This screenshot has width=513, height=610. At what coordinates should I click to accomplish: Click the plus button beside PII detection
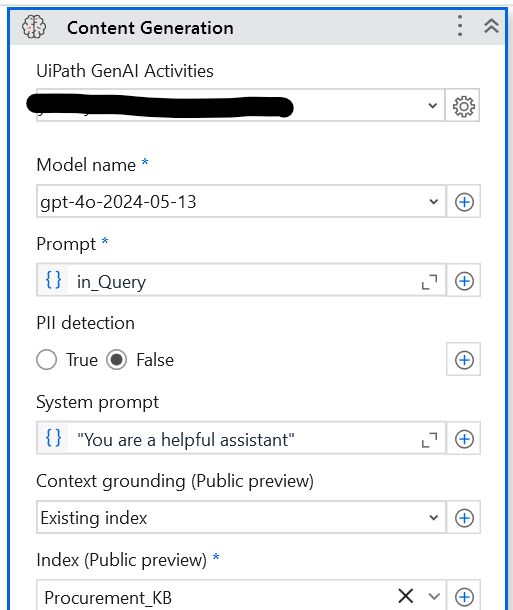(x=464, y=359)
